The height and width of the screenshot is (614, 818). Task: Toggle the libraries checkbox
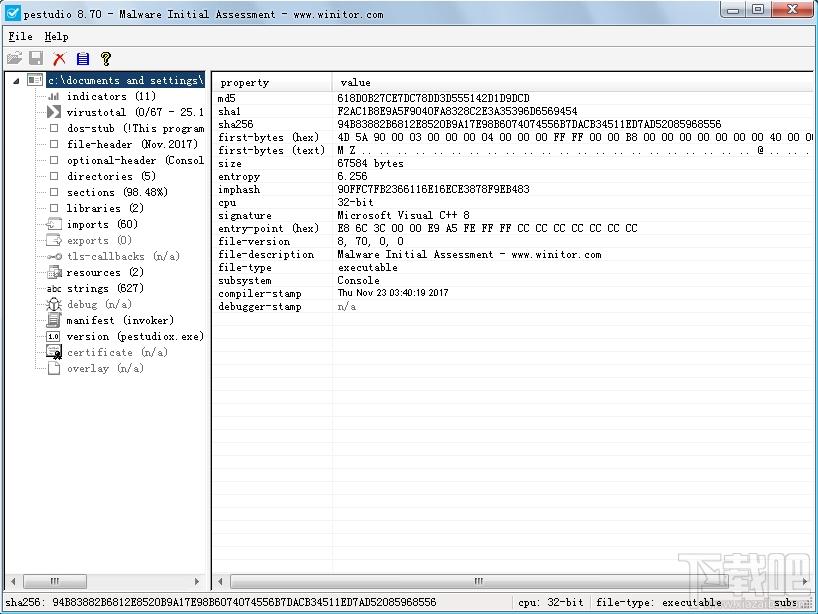54,208
